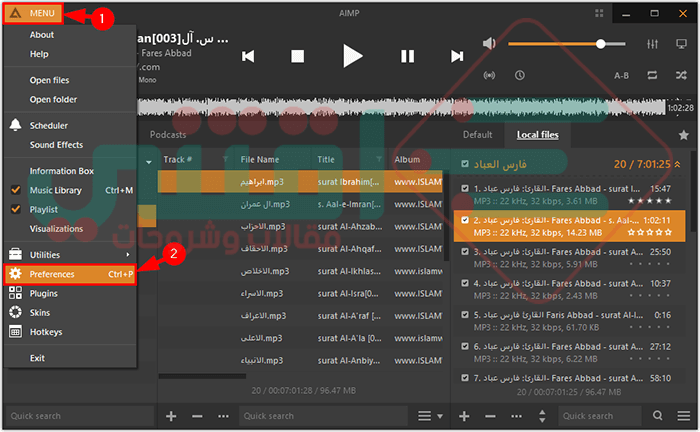Open the Scheduler menu entry
Screen dimensions: 700x432
pos(49,126)
